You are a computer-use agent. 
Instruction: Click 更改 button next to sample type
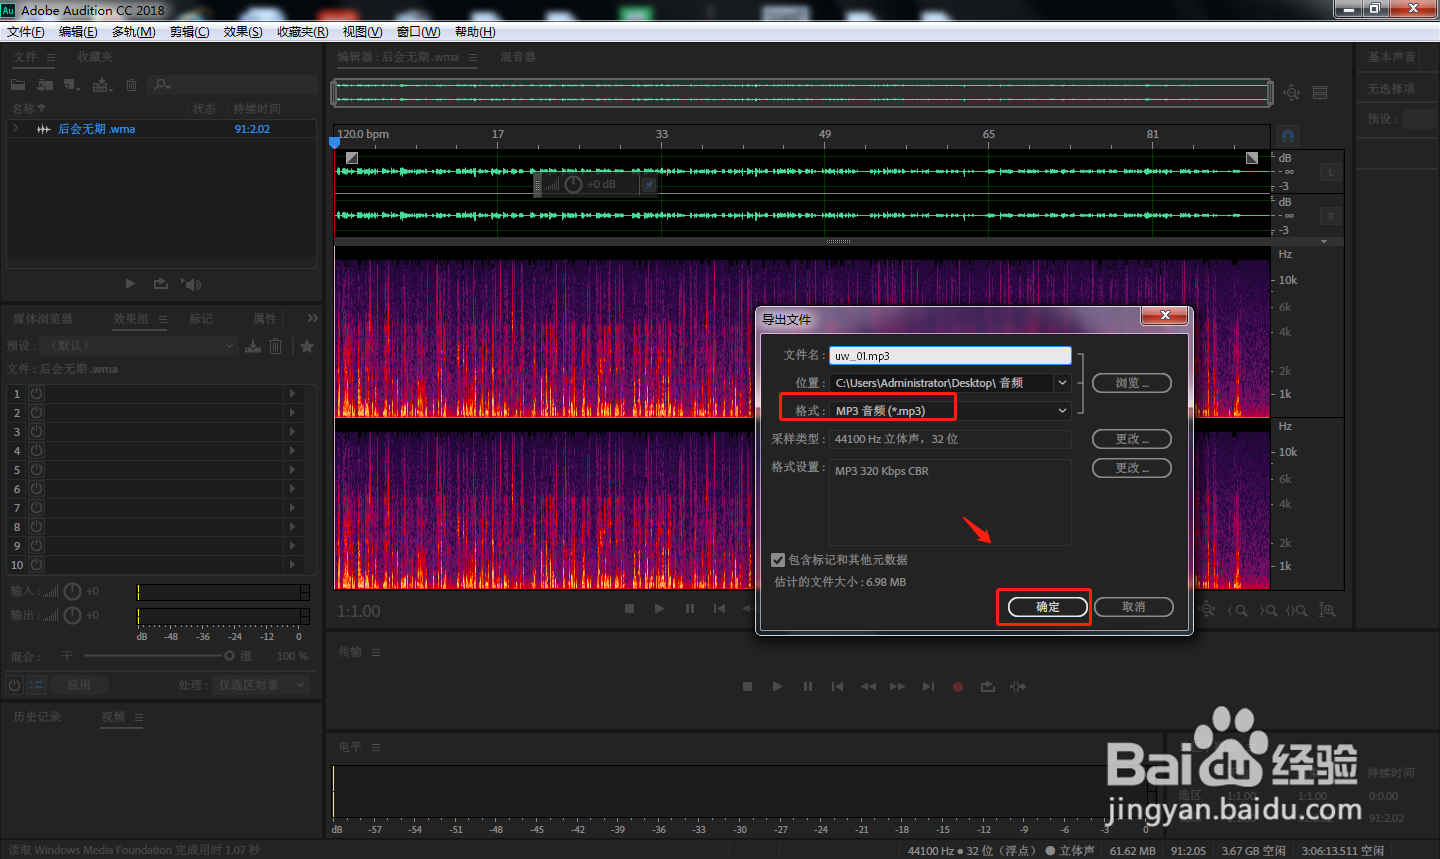(1132, 439)
